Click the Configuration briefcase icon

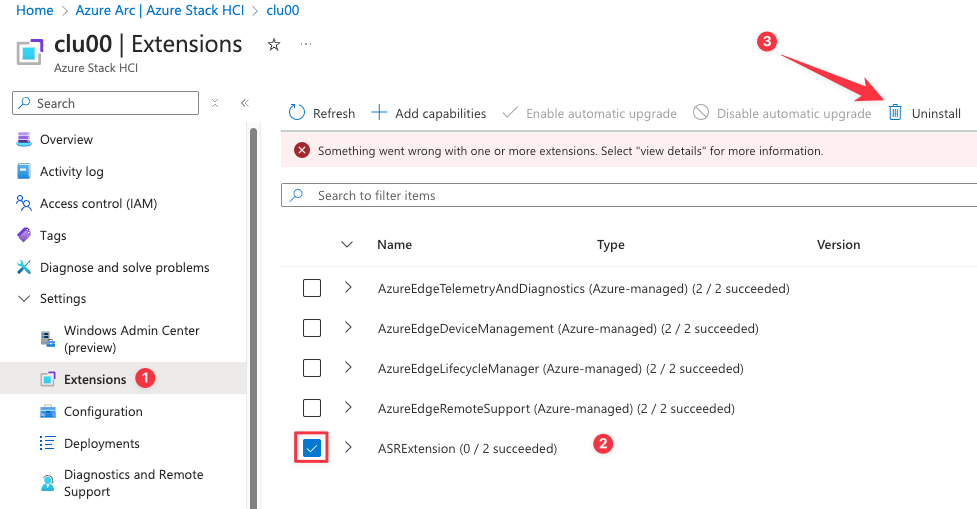pyautogui.click(x=48, y=411)
